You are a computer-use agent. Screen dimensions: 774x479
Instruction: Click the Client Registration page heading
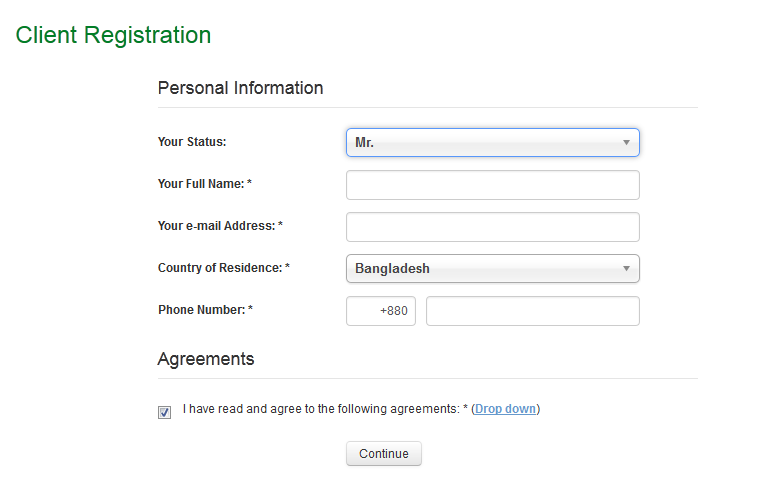114,35
